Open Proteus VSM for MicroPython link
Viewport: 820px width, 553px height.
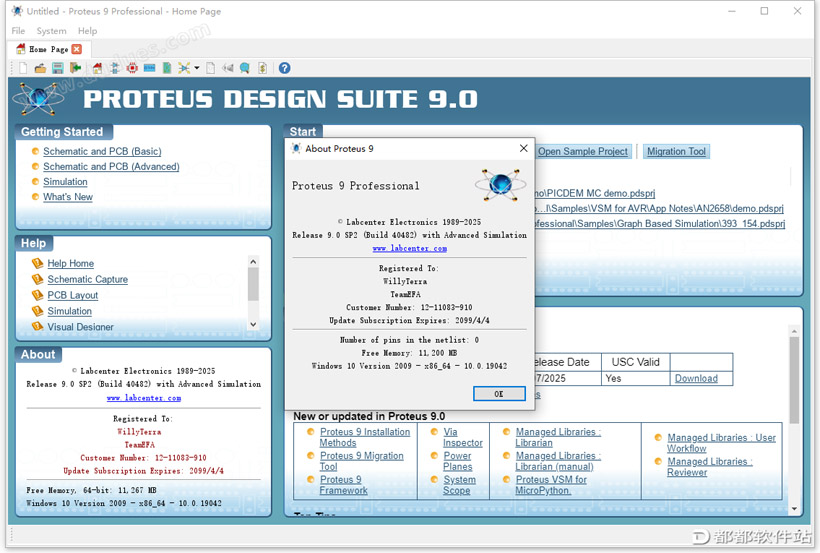pyautogui.click(x=551, y=485)
